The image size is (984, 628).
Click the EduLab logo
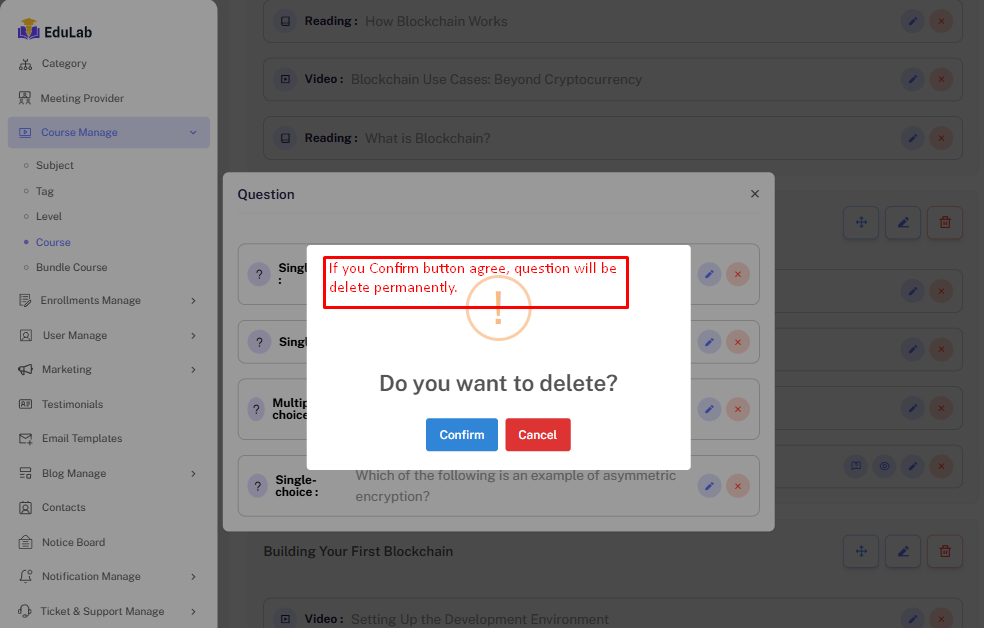[x=55, y=31]
